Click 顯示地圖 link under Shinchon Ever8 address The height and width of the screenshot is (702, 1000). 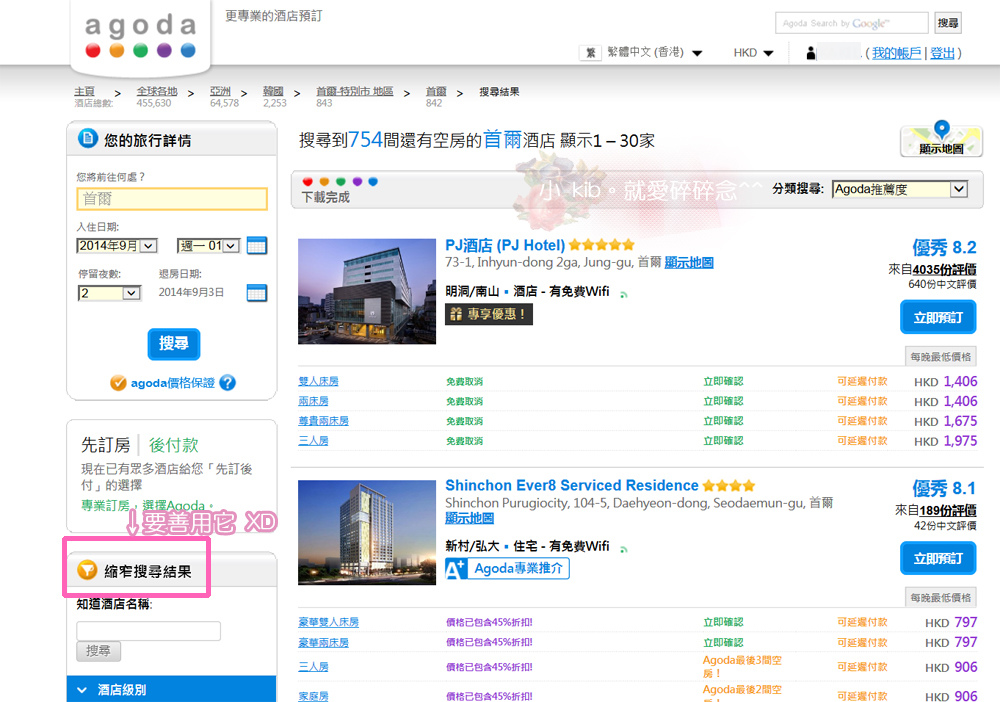(x=469, y=518)
